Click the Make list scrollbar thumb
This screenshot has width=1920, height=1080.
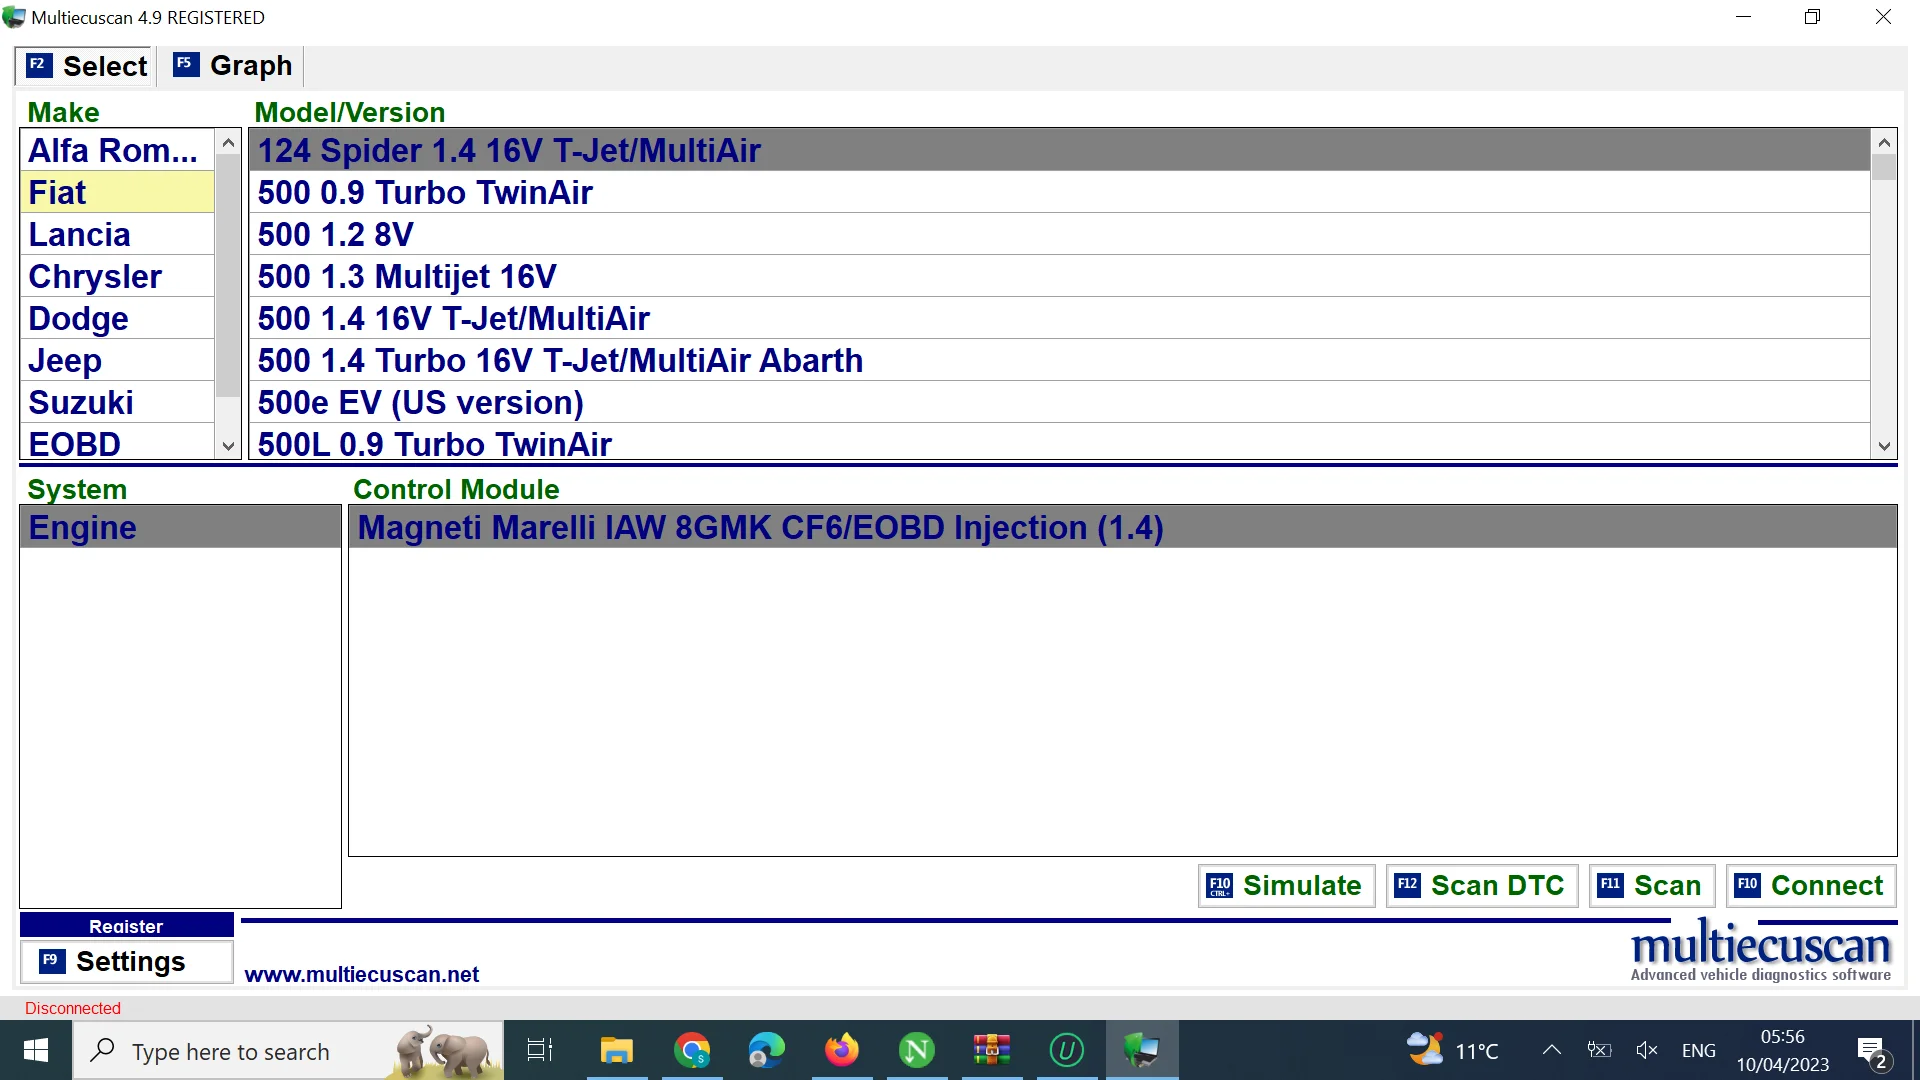tap(228, 275)
